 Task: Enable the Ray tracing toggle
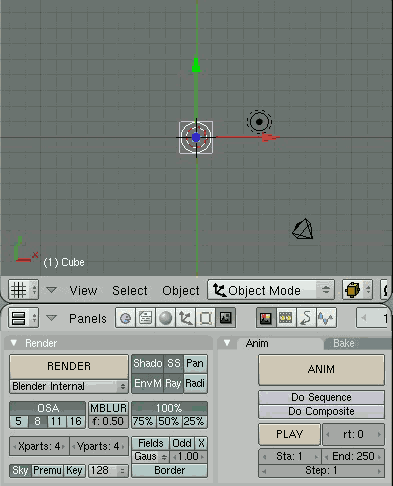pos(173,383)
